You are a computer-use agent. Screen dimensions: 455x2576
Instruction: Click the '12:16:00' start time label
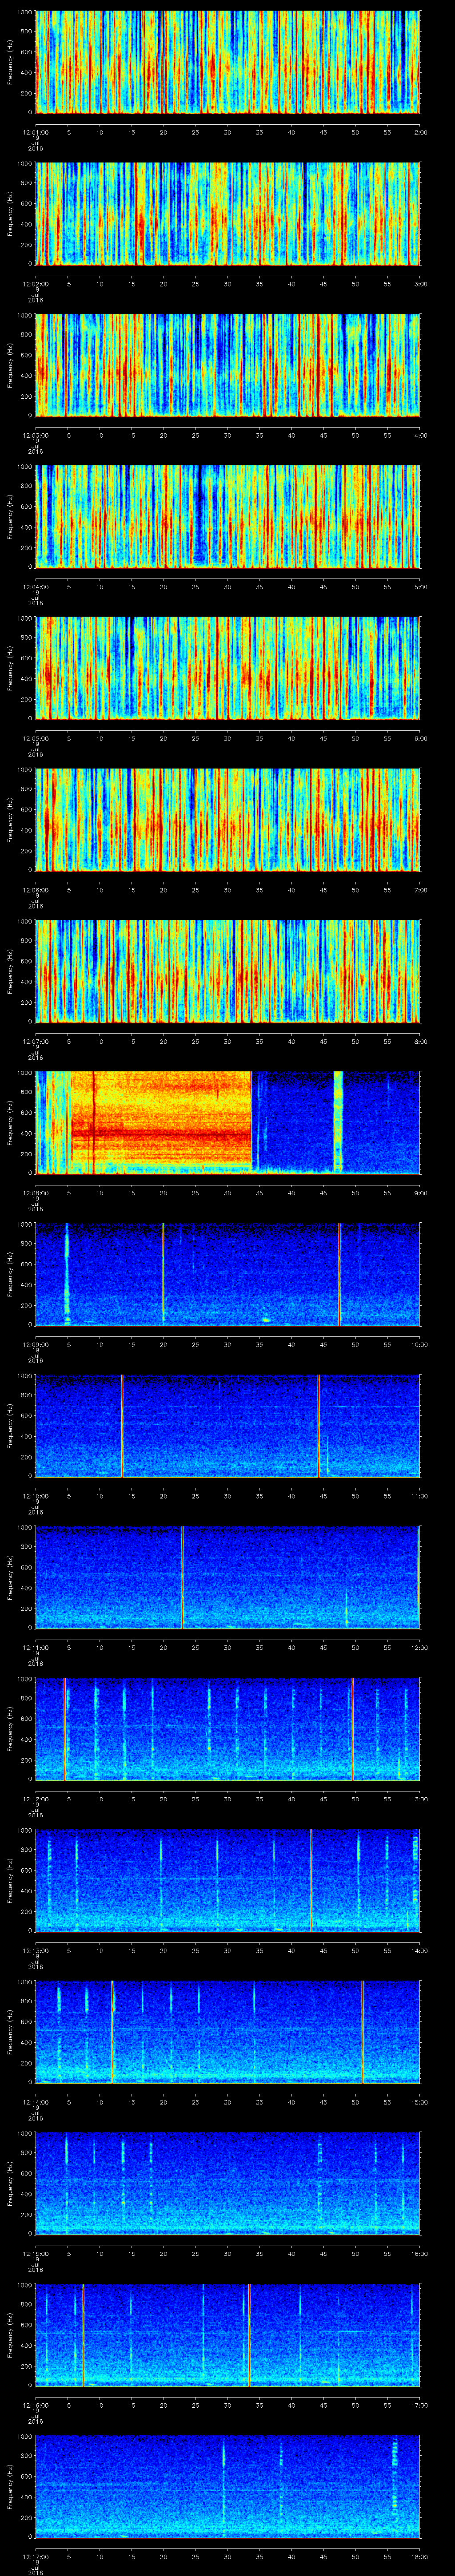click(x=36, y=2405)
